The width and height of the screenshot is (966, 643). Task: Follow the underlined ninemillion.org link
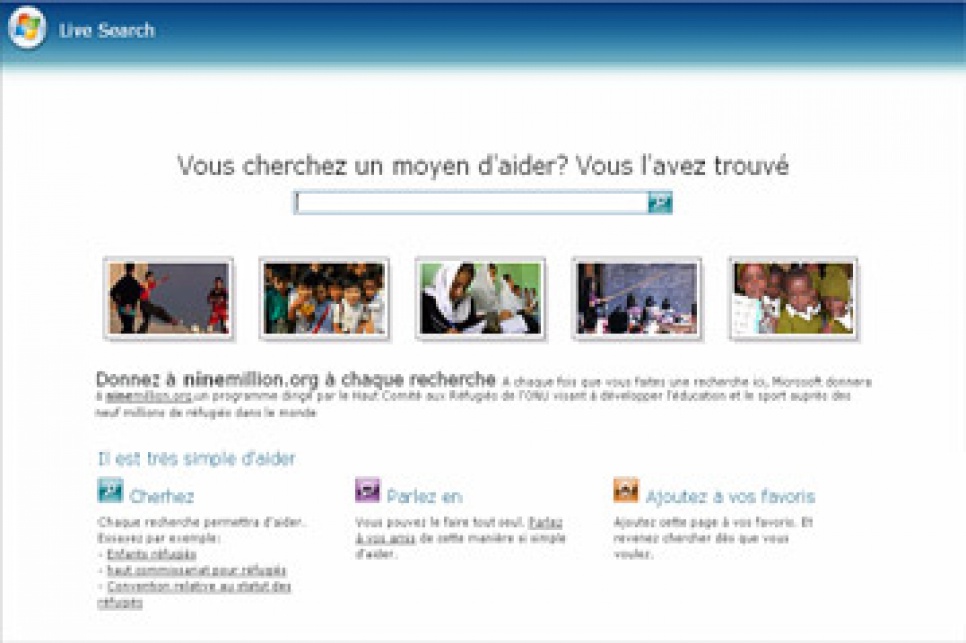pos(149,397)
